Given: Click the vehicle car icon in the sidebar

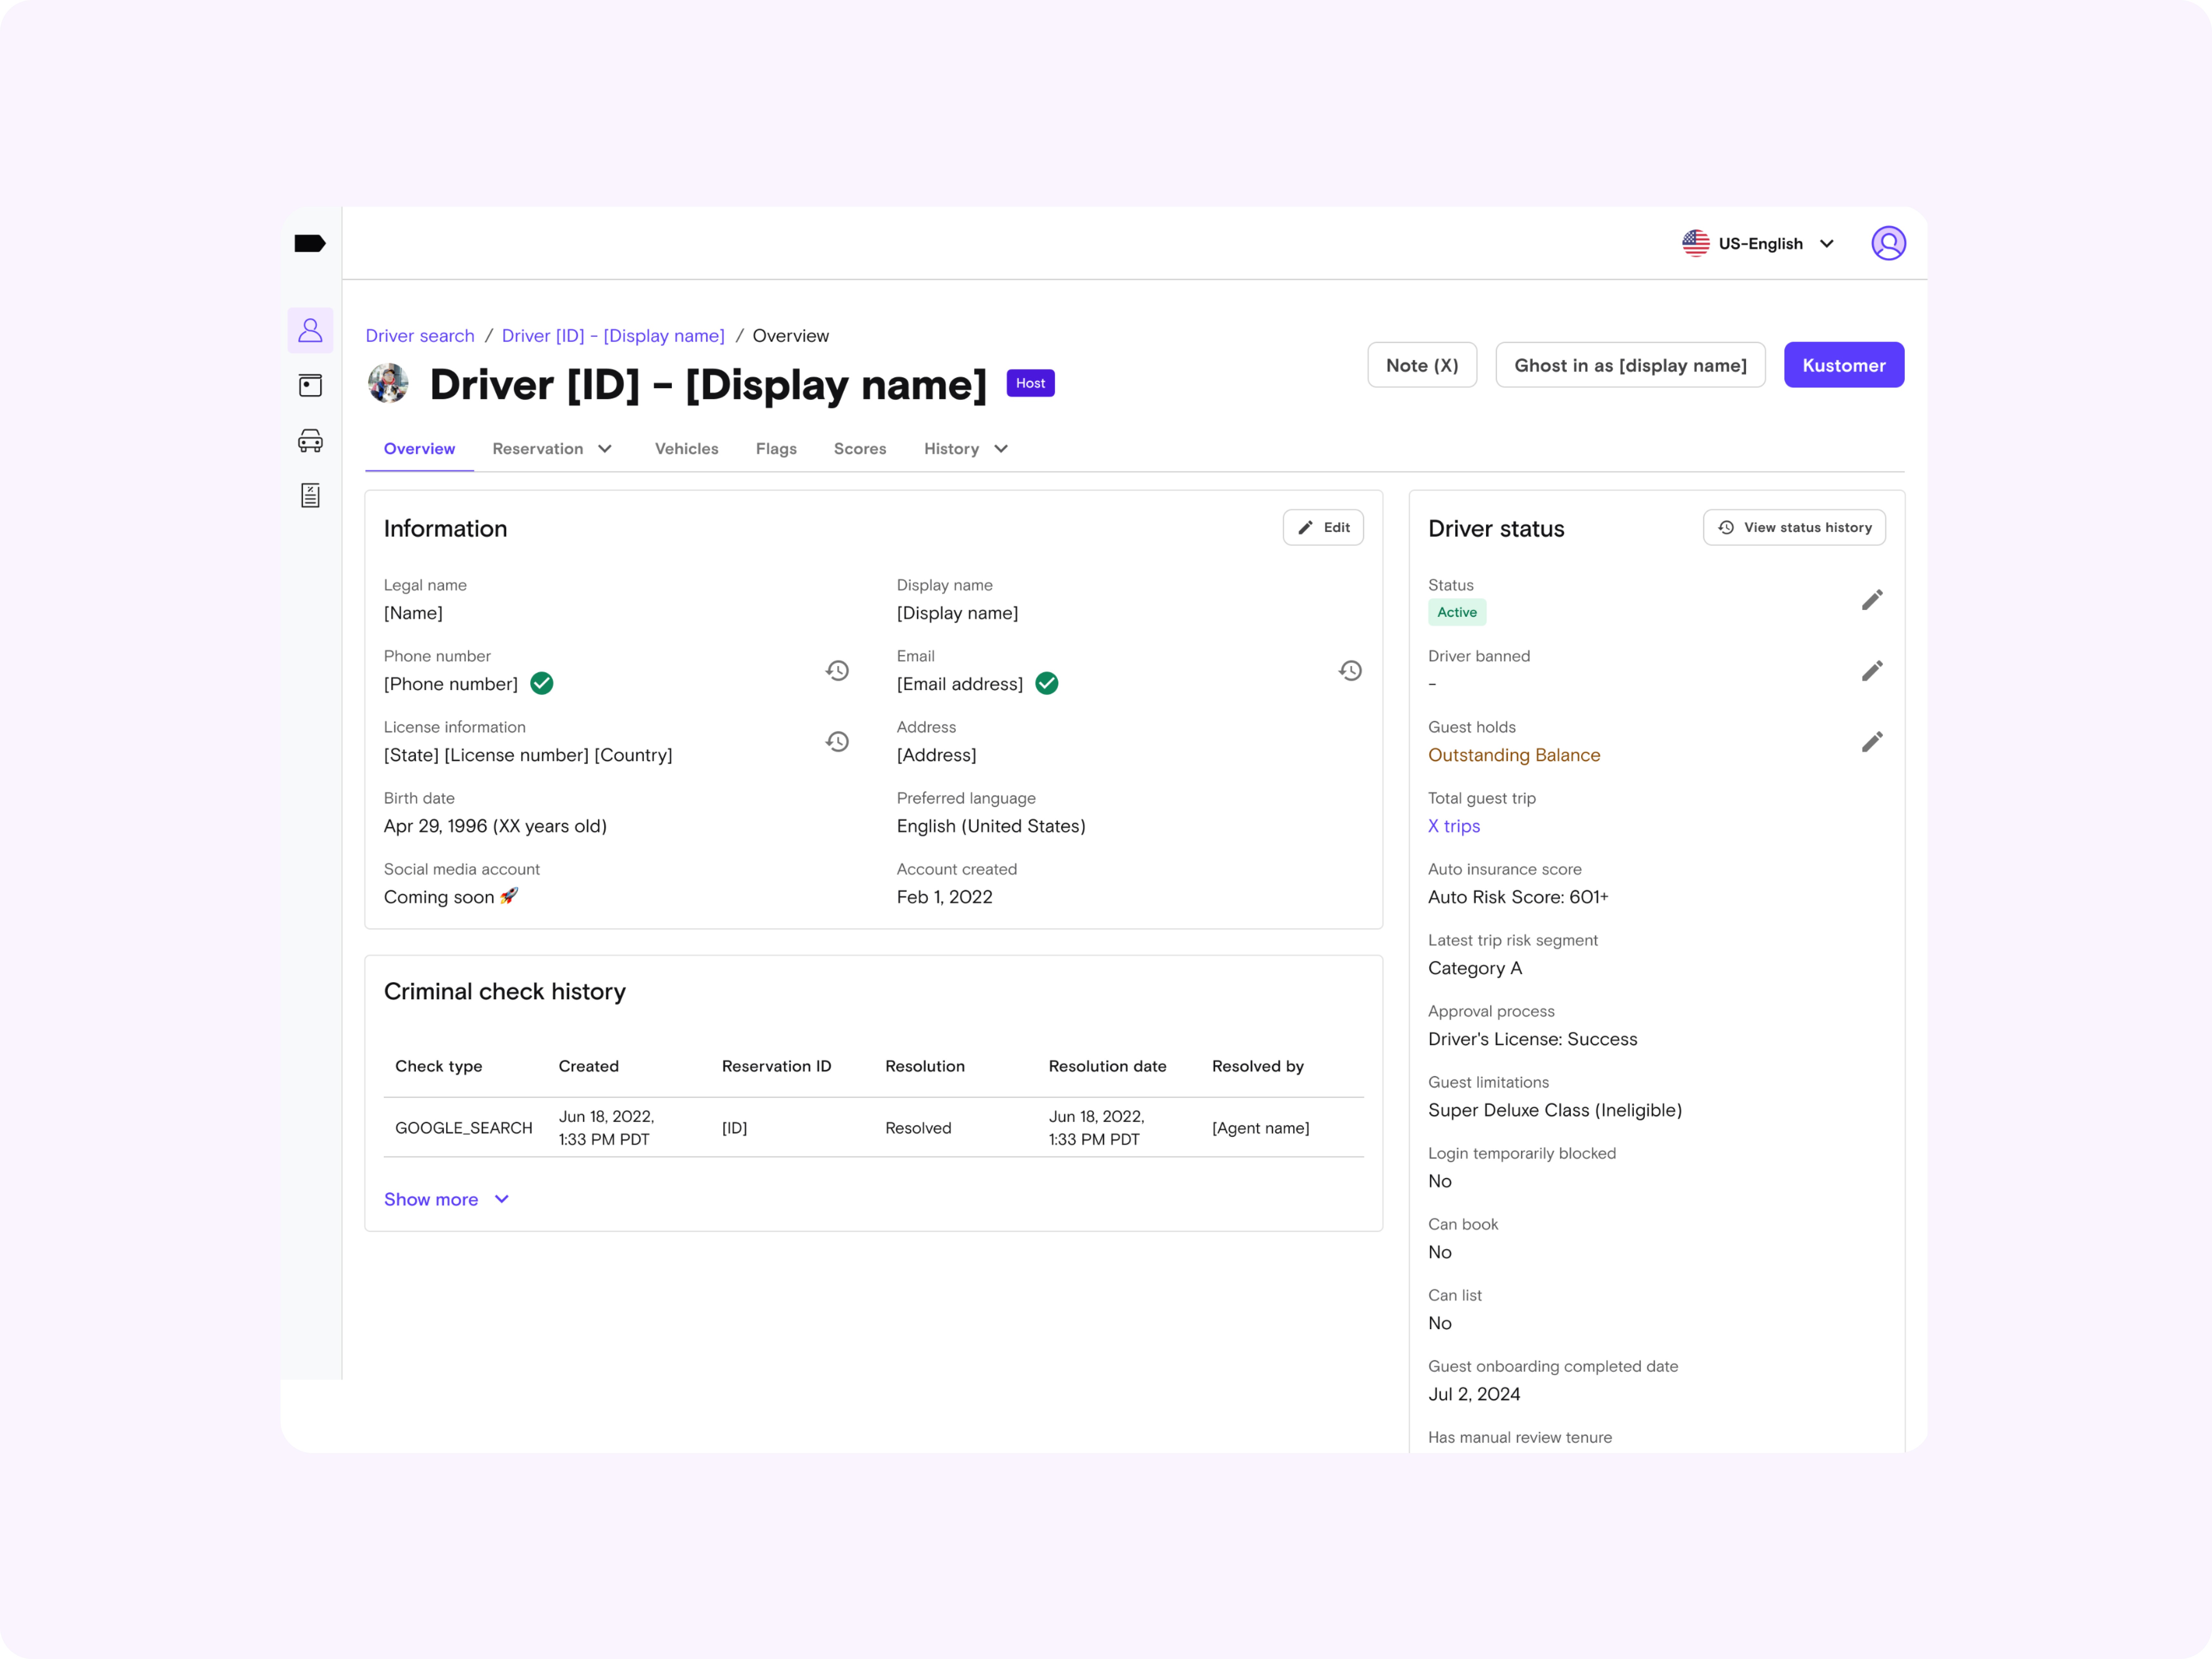Looking at the screenshot, I should pos(310,441).
